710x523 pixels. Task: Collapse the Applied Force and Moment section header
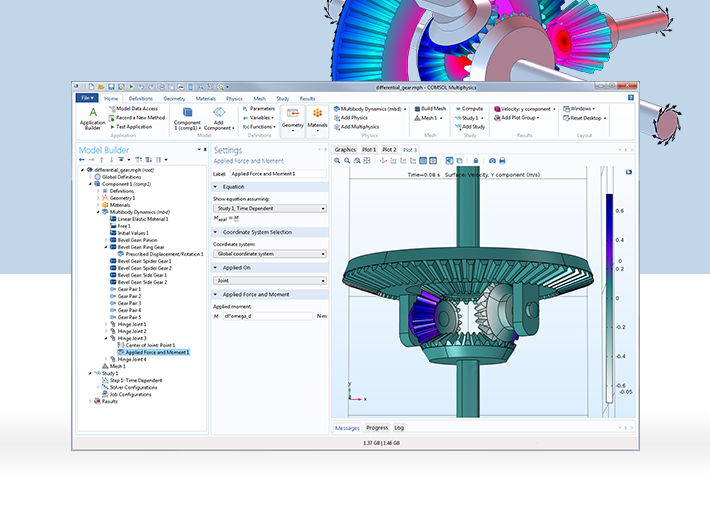[216, 295]
